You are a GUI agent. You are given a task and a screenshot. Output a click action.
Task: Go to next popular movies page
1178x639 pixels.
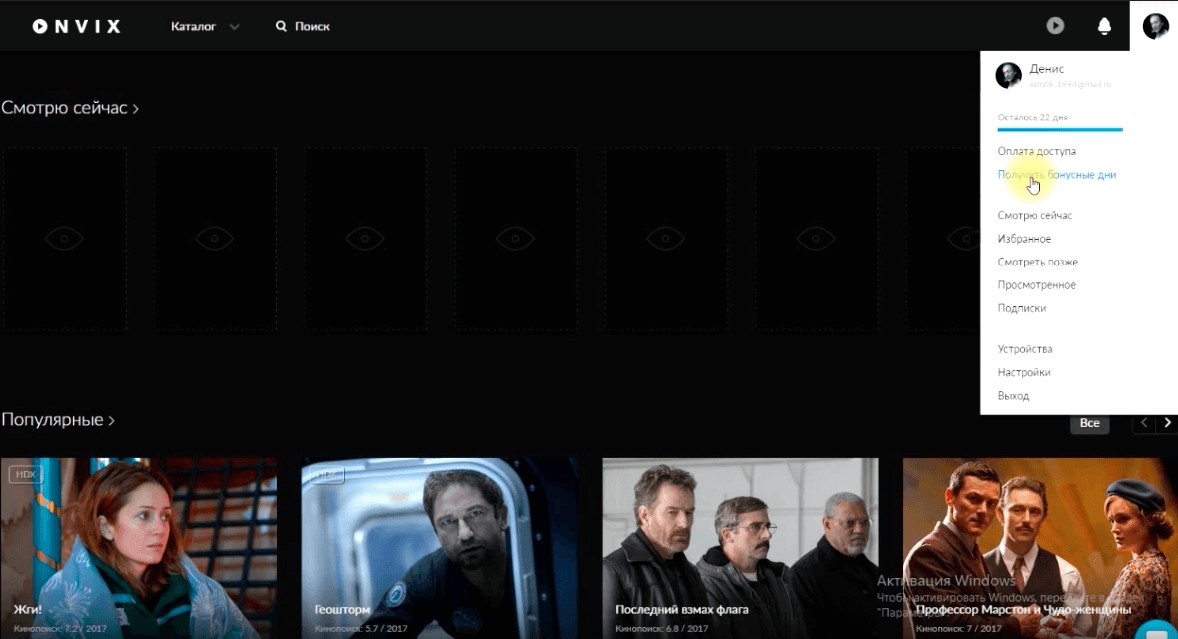[1167, 423]
